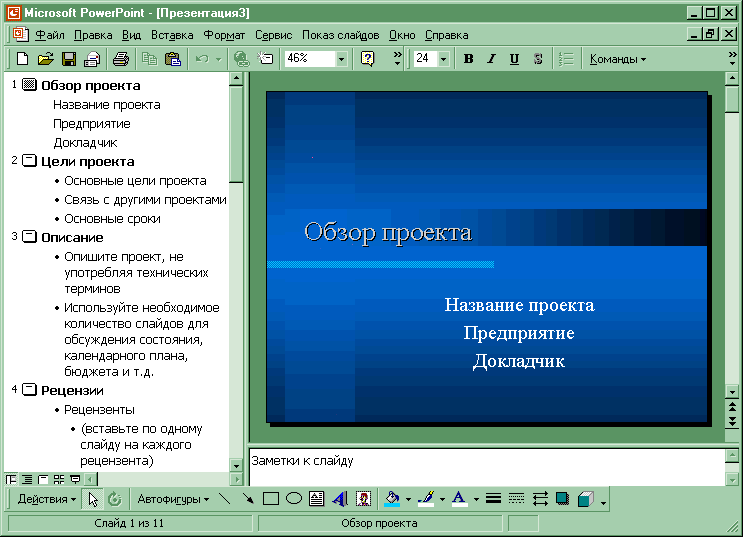
Task: Select the Free Rotate tool
Action: click(115, 499)
